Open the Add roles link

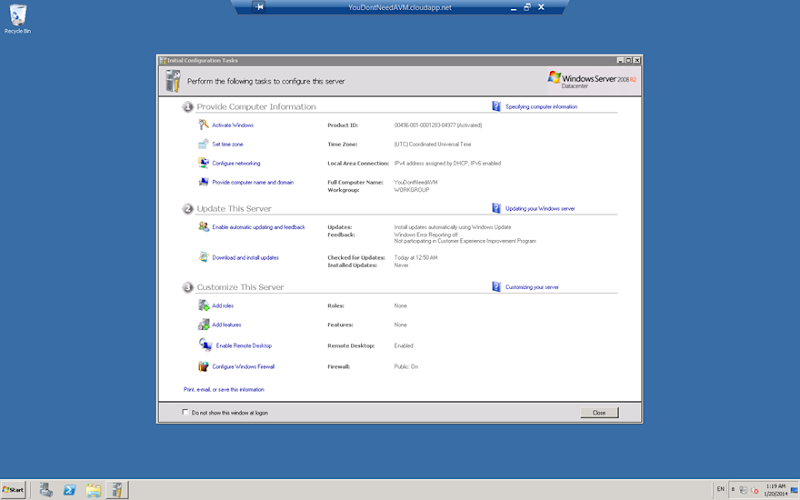click(223, 306)
